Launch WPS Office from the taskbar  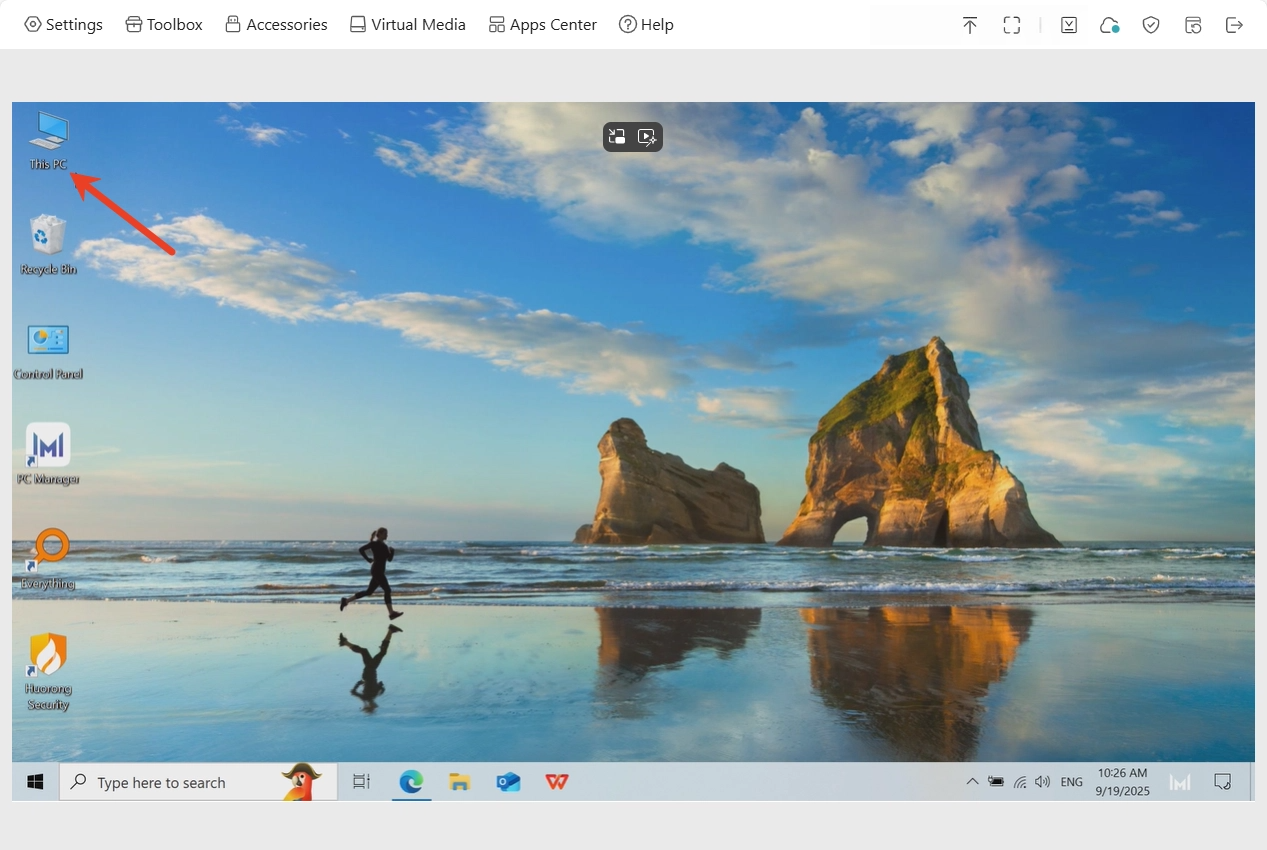tap(557, 782)
